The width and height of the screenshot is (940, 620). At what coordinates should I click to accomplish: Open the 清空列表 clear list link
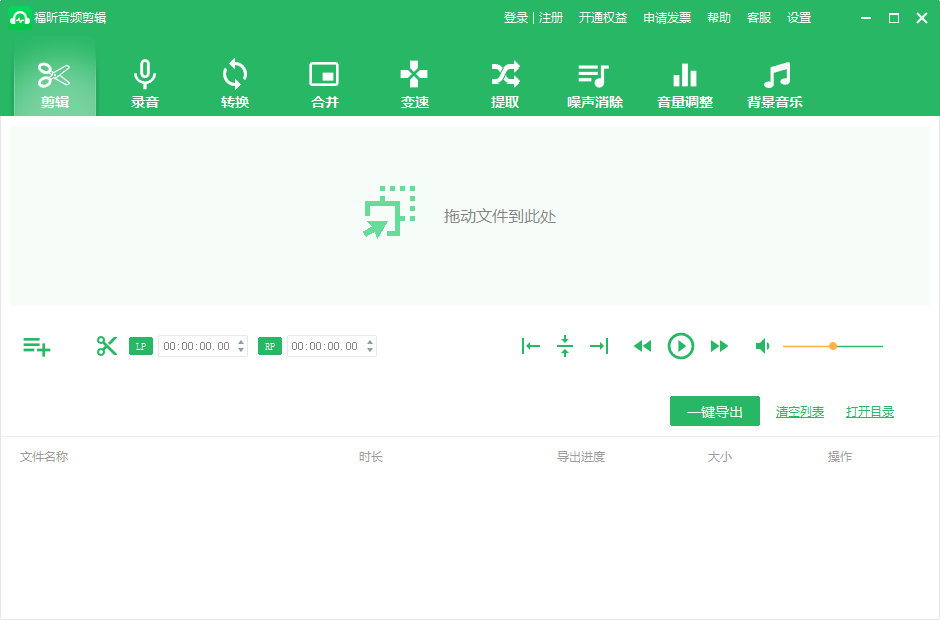point(799,411)
